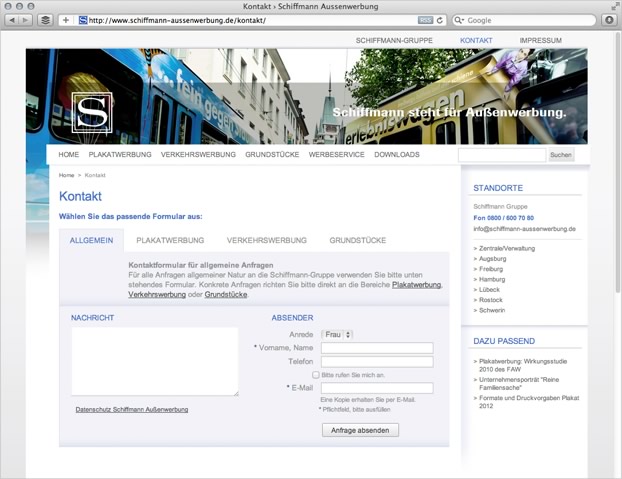Open PLAKATWERBUNG in main navigation
622x479 pixels.
[120, 155]
